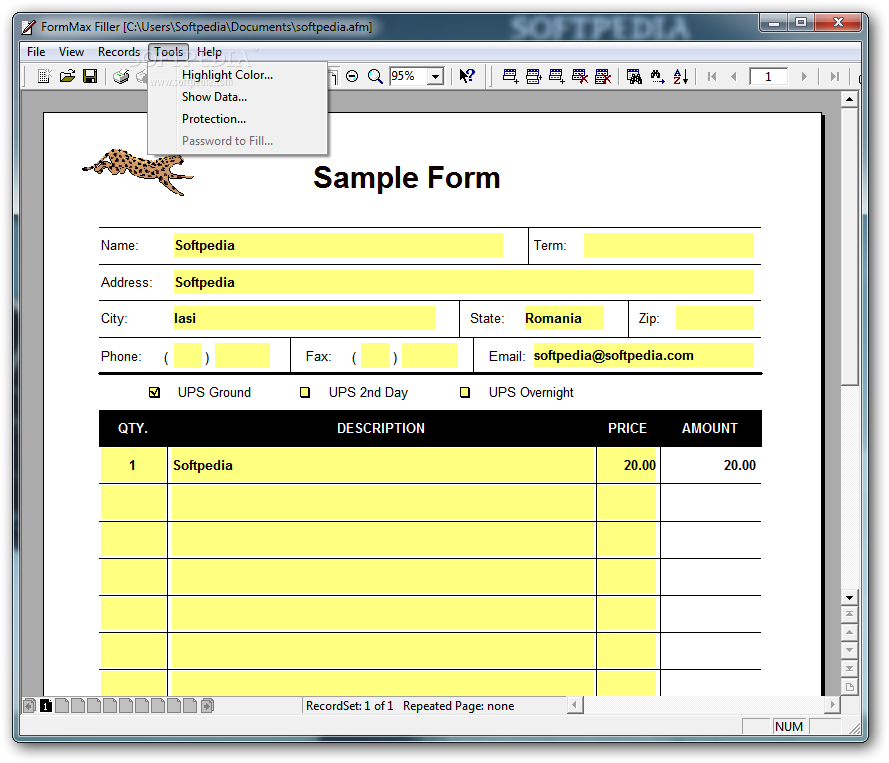Jump to bottom with the double-down scroll button
Viewport: 889px width, 763px height.
click(x=849, y=668)
